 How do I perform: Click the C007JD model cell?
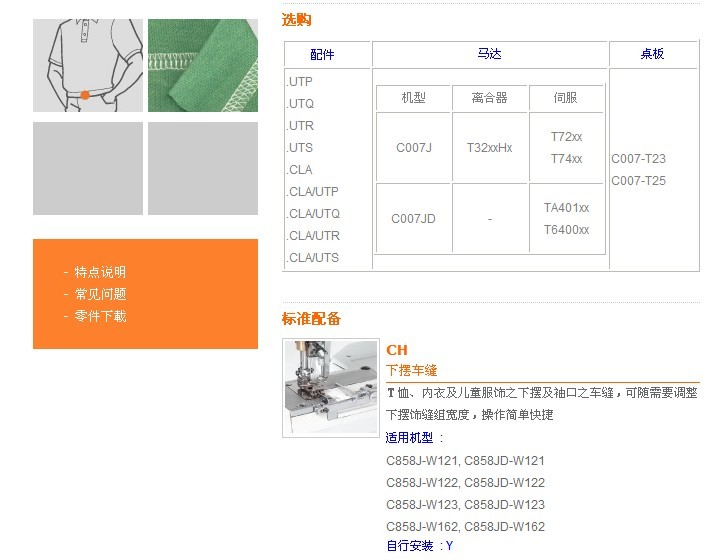414,219
